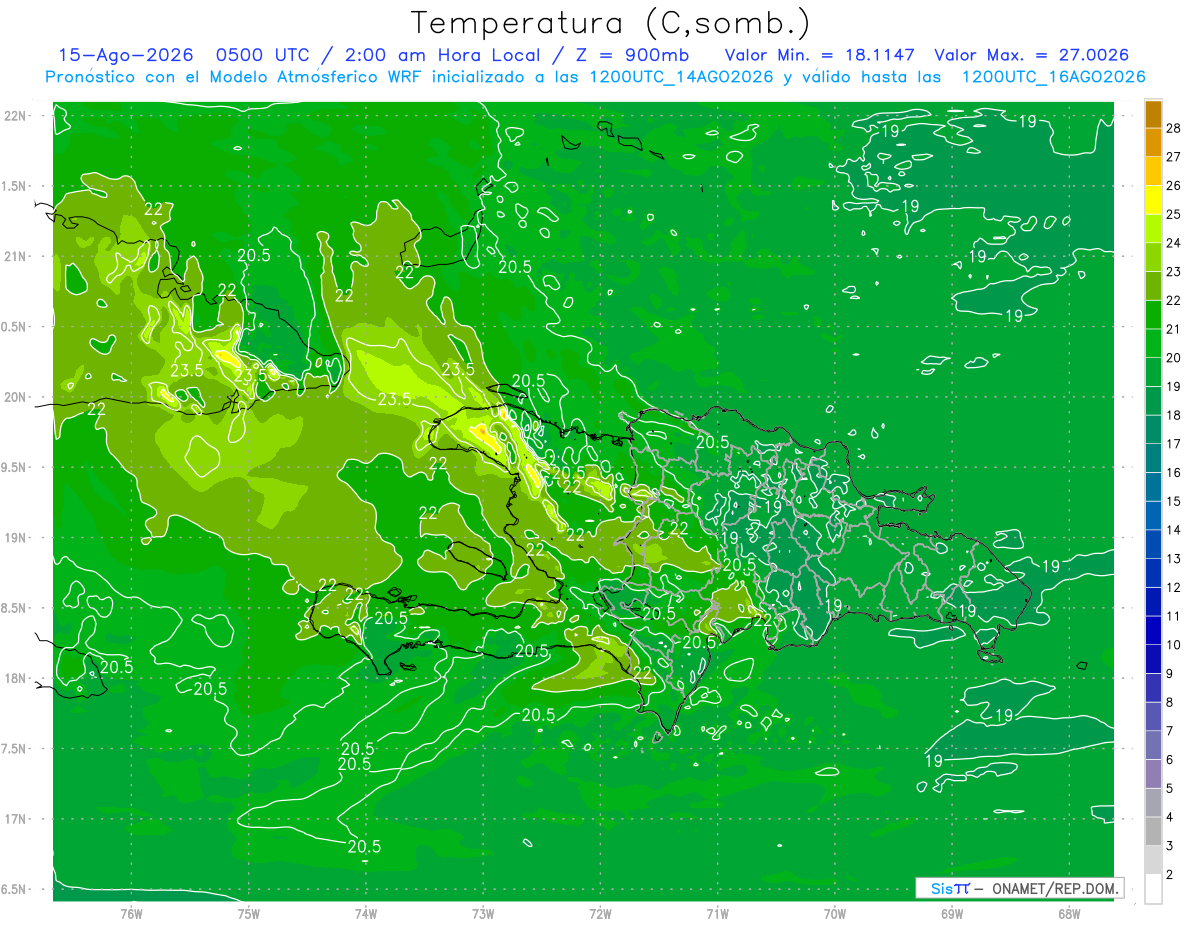Pick the dark blue swatch between 10 and 11
Viewport: 1200px width, 927px height.
(1153, 630)
